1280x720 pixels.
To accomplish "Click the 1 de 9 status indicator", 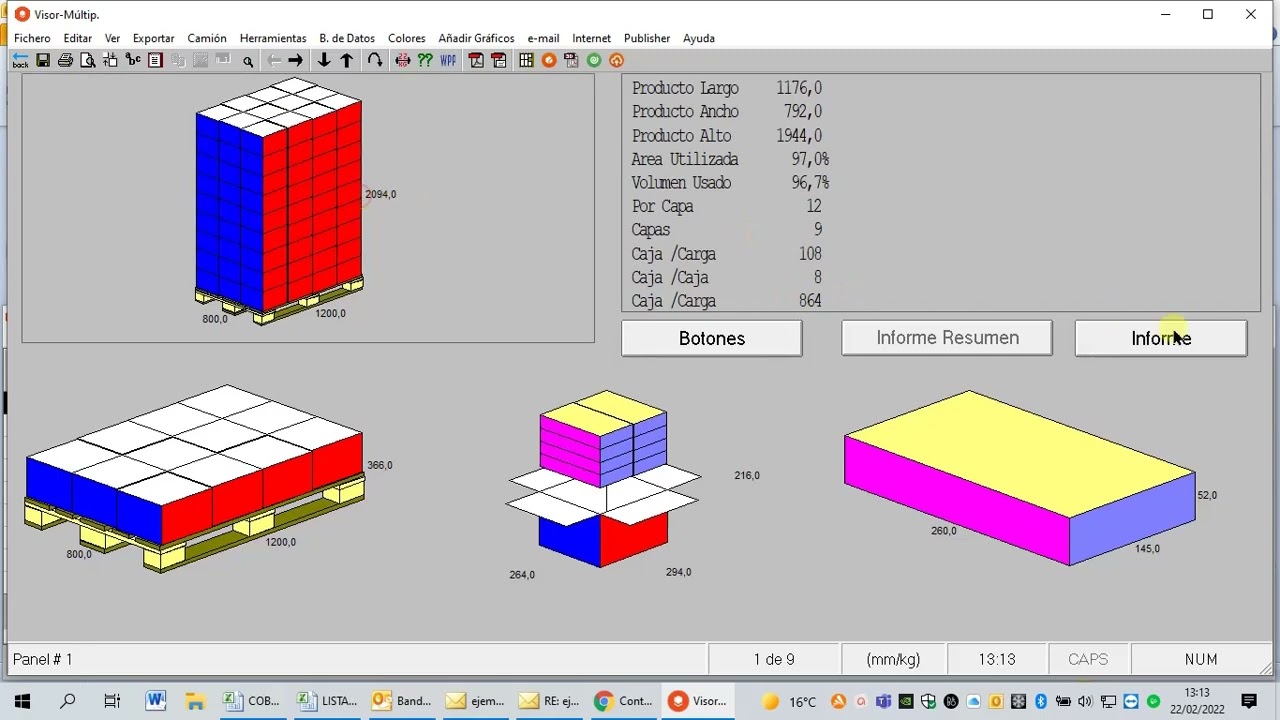I will click(x=773, y=659).
